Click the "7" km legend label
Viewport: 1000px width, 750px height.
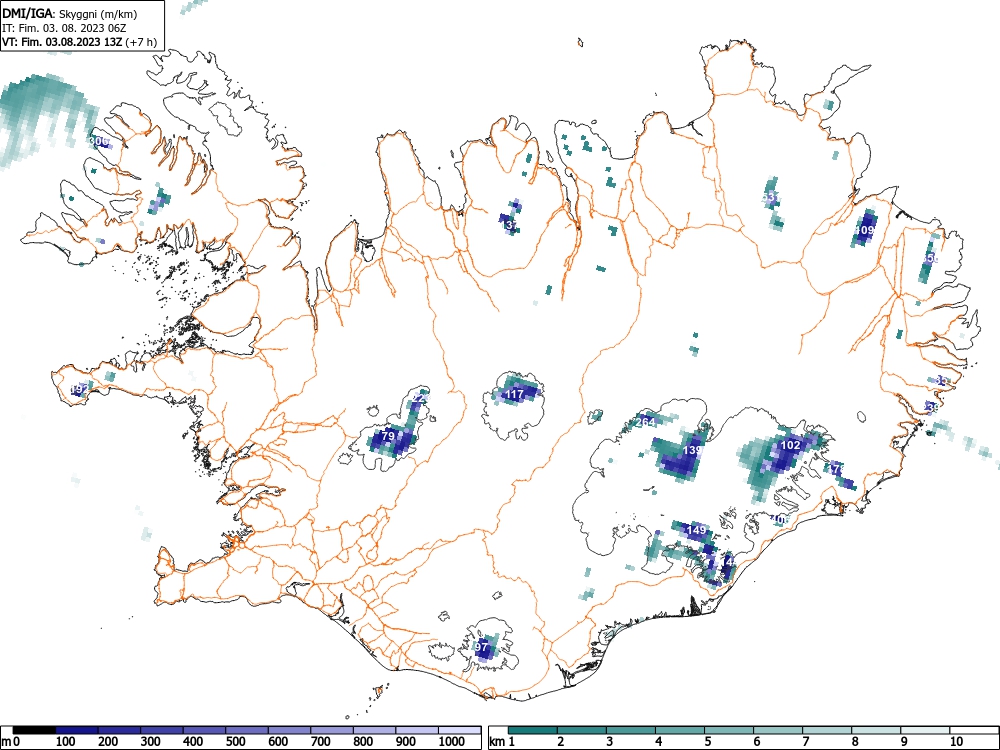(x=805, y=742)
